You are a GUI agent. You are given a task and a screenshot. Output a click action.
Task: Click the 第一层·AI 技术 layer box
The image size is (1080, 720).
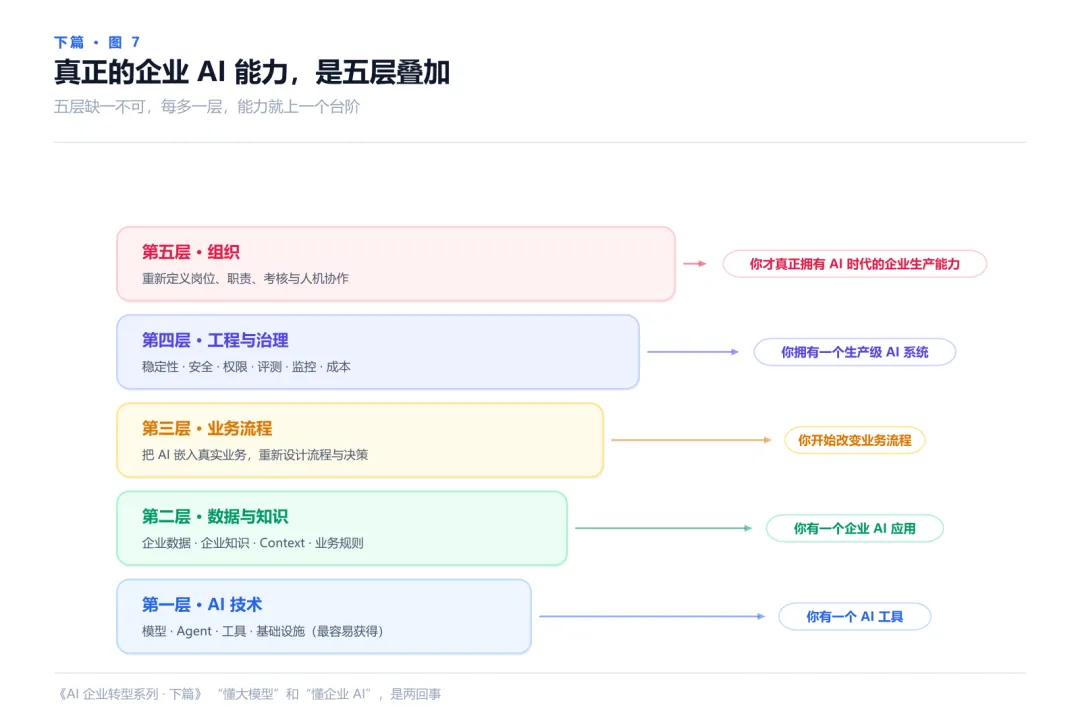click(324, 617)
